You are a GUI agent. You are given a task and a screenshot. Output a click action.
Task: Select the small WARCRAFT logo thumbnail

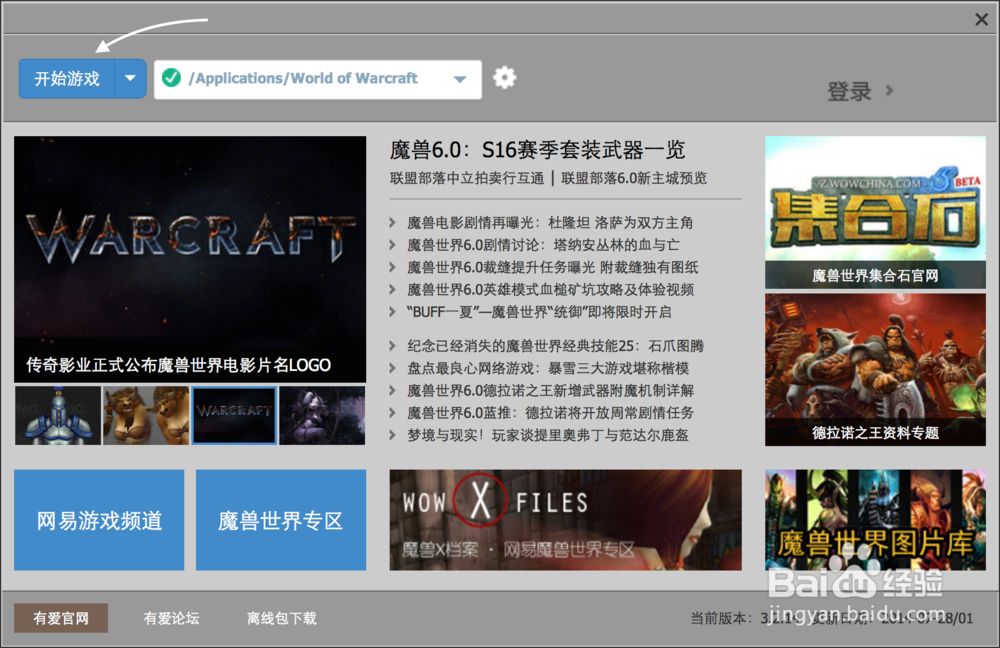tap(235, 415)
